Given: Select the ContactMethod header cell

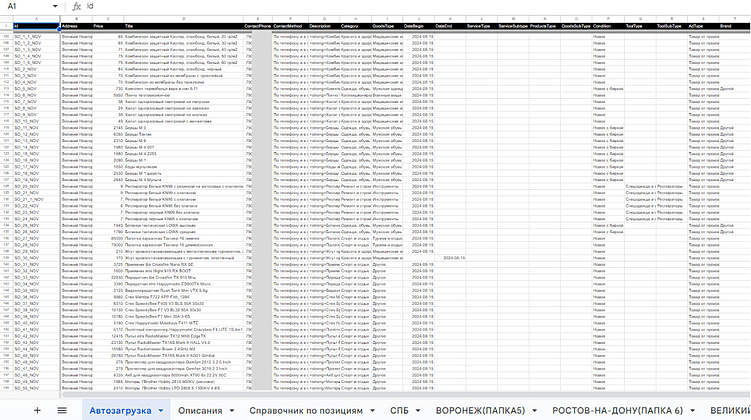Looking at the screenshot, I should coord(290,26).
